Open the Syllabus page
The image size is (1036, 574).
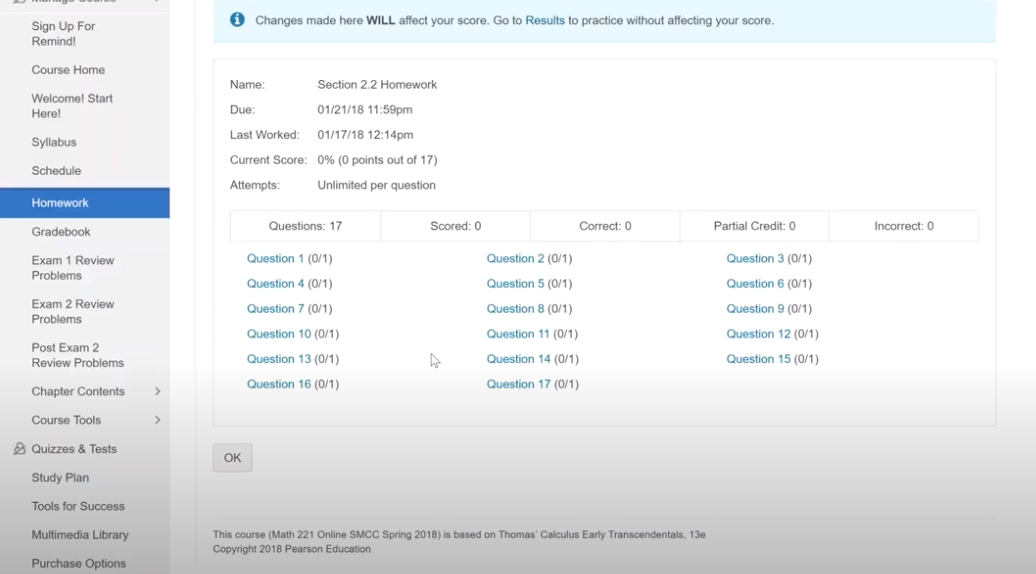(x=54, y=142)
